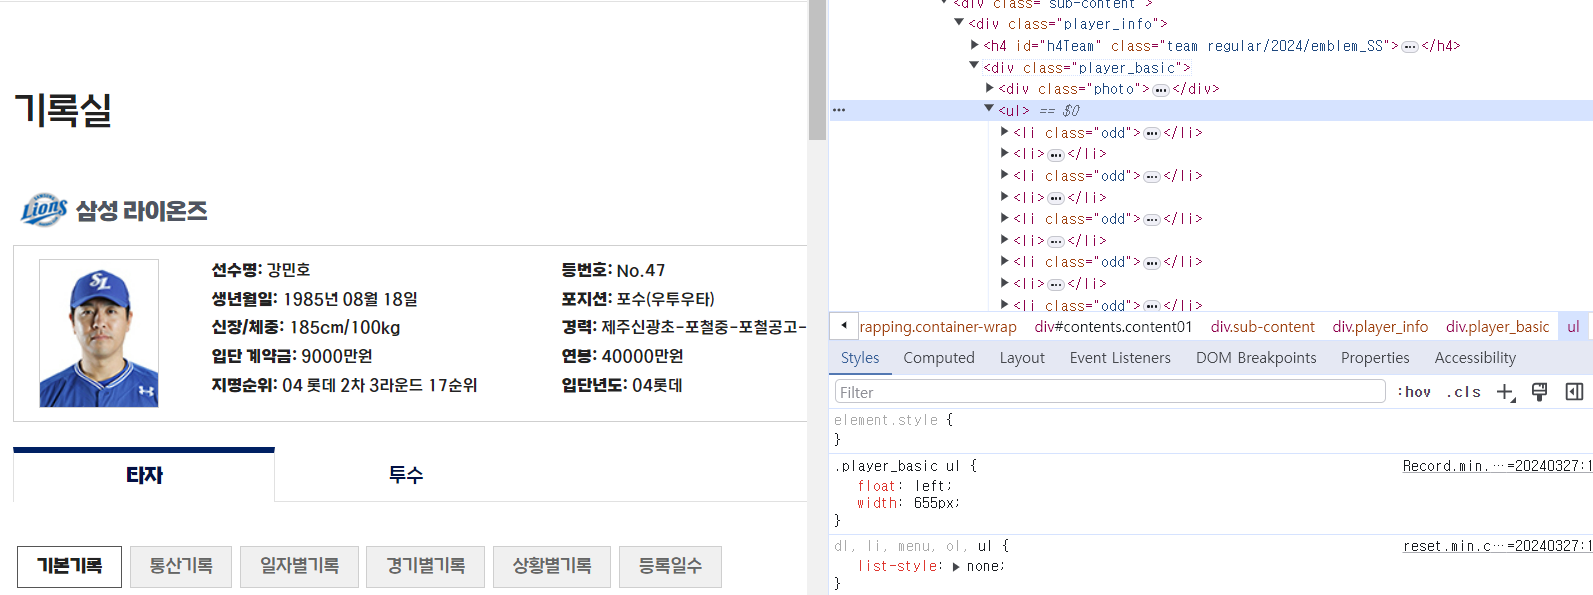This screenshot has width=1593, height=595.
Task: Click the 경기별기록 button
Action: click(426, 566)
